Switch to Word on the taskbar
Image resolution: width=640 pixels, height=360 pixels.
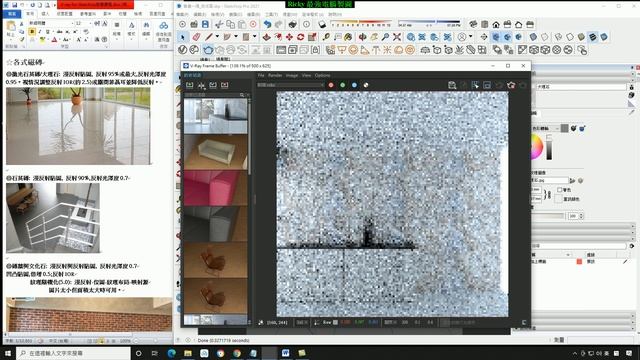pos(285,353)
